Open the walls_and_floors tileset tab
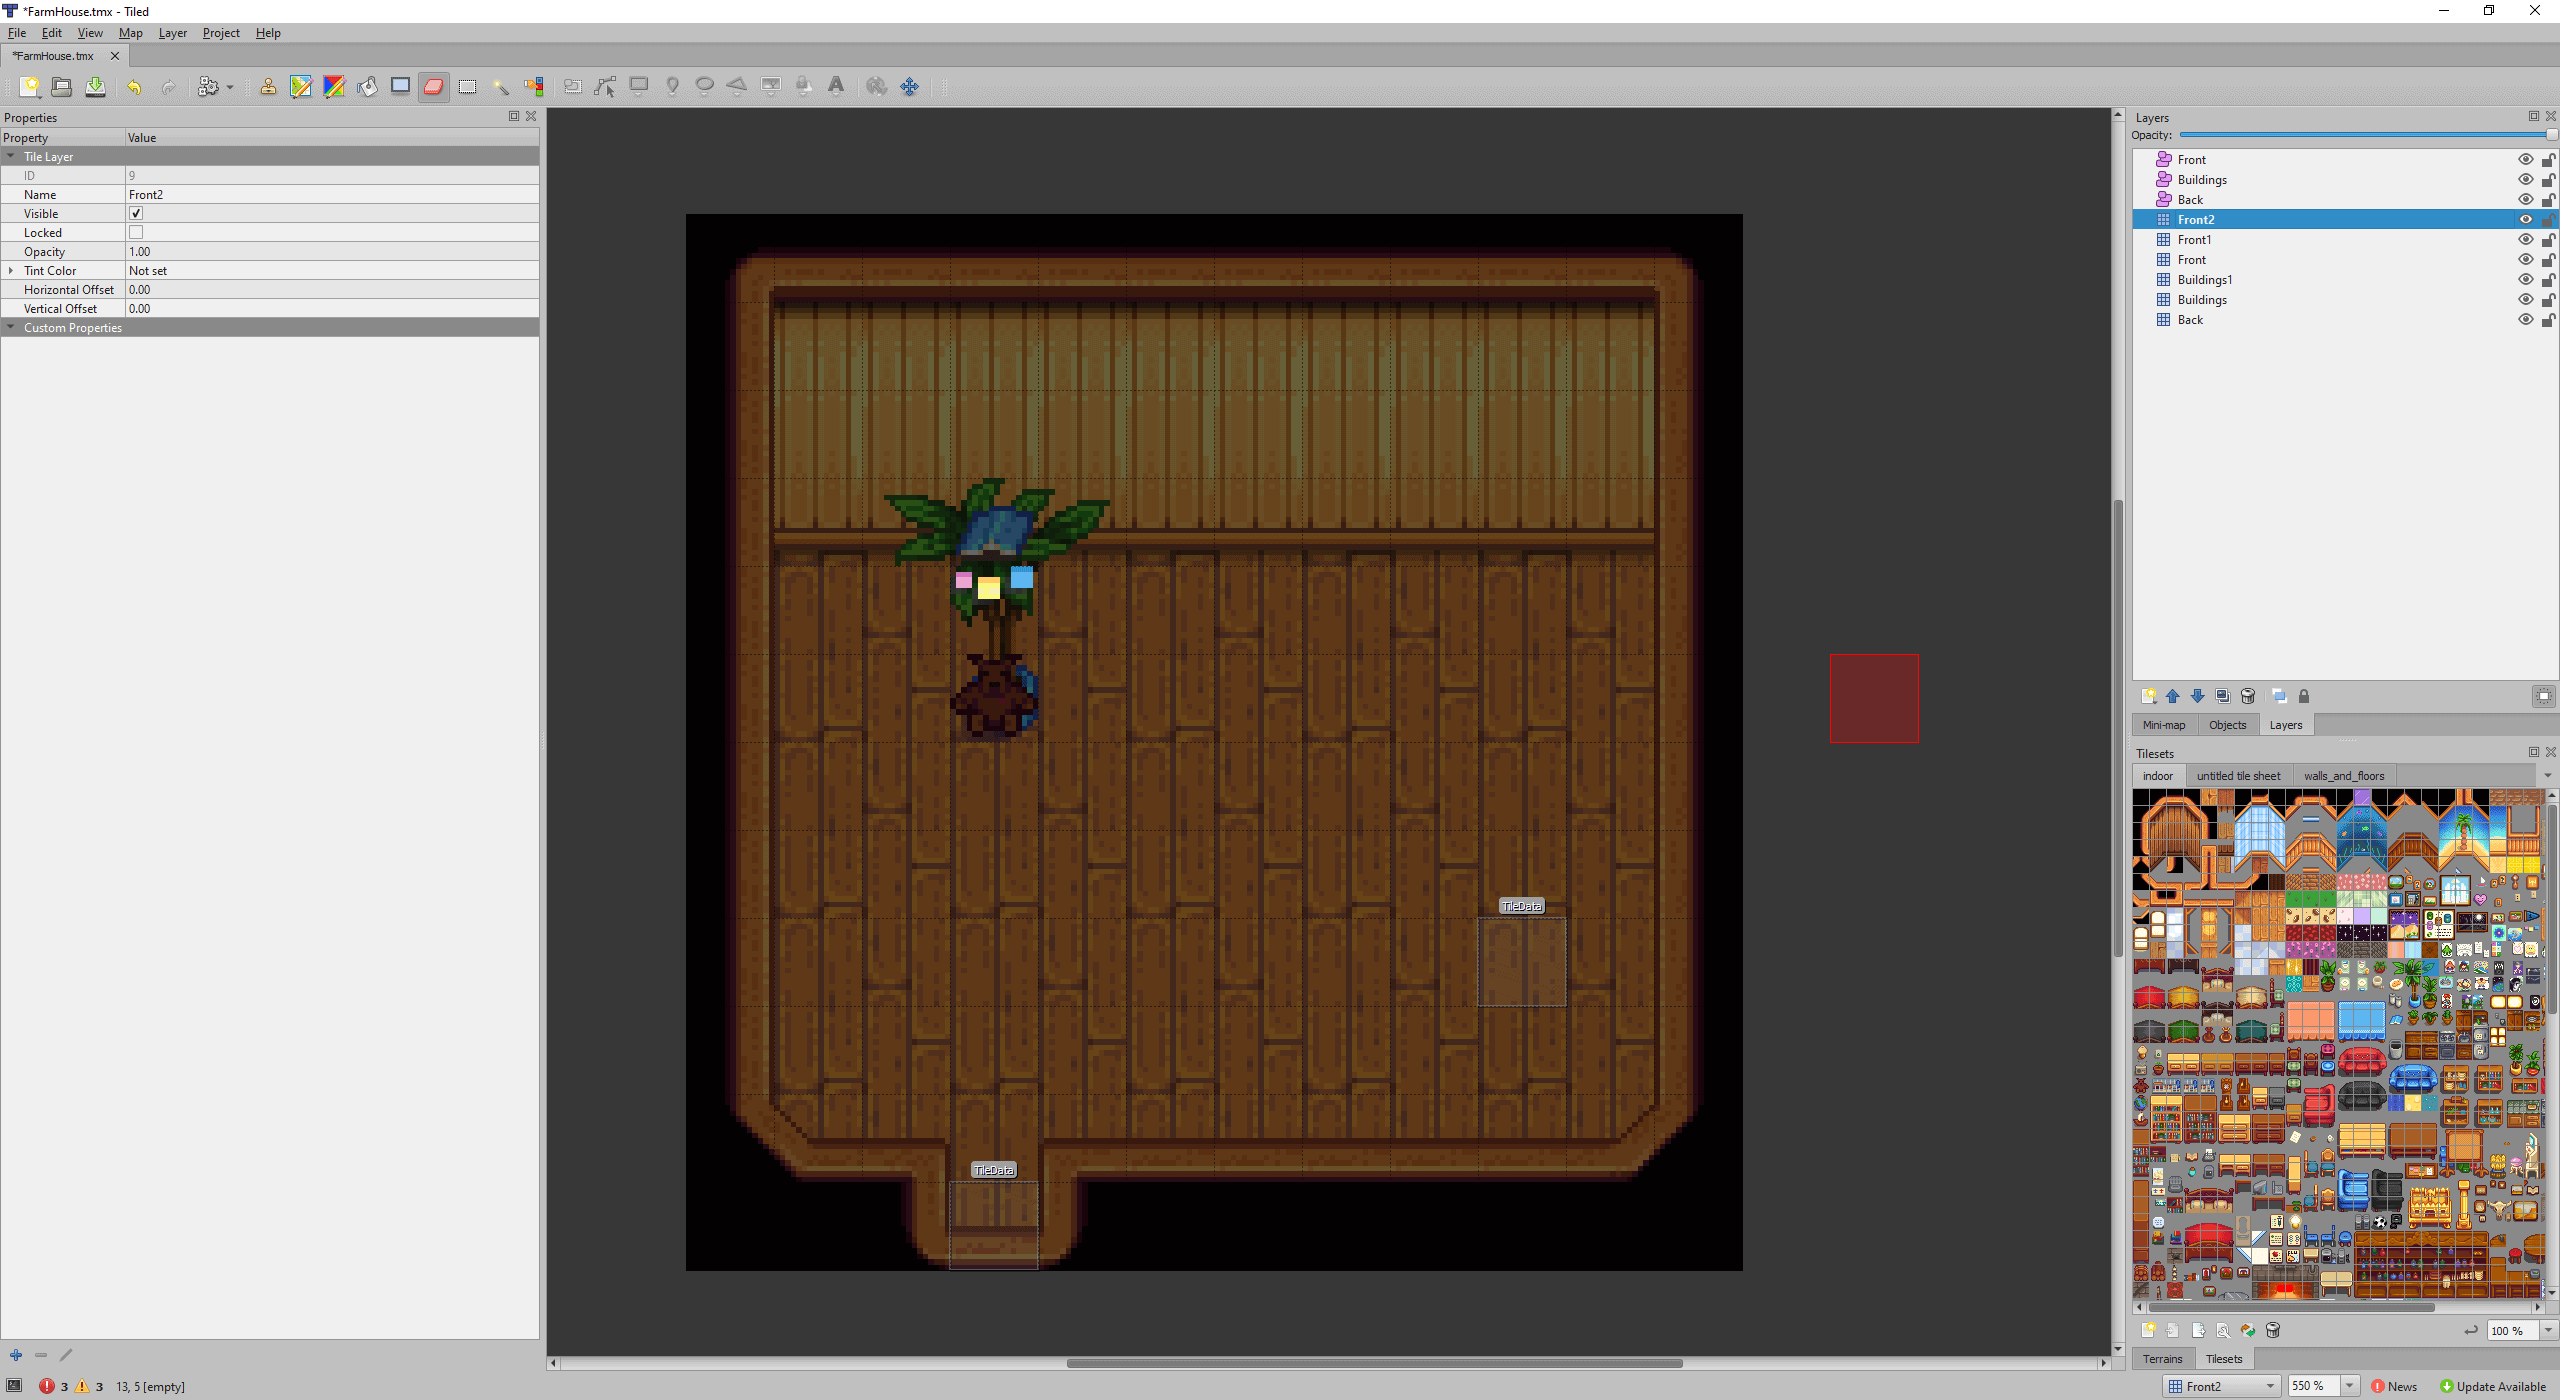 2344,776
